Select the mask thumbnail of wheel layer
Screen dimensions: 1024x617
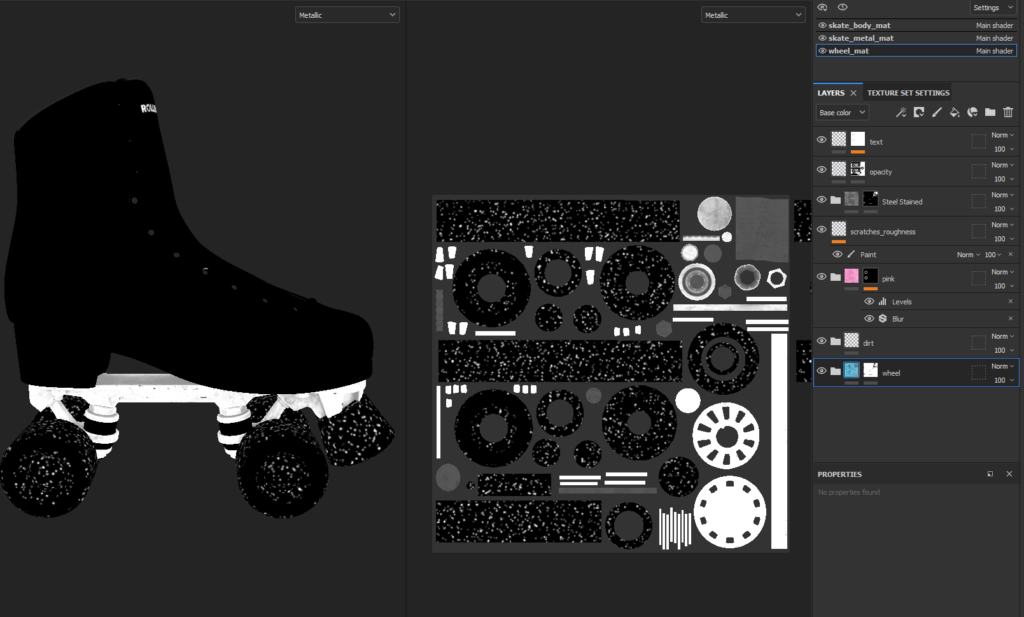[x=871, y=370]
